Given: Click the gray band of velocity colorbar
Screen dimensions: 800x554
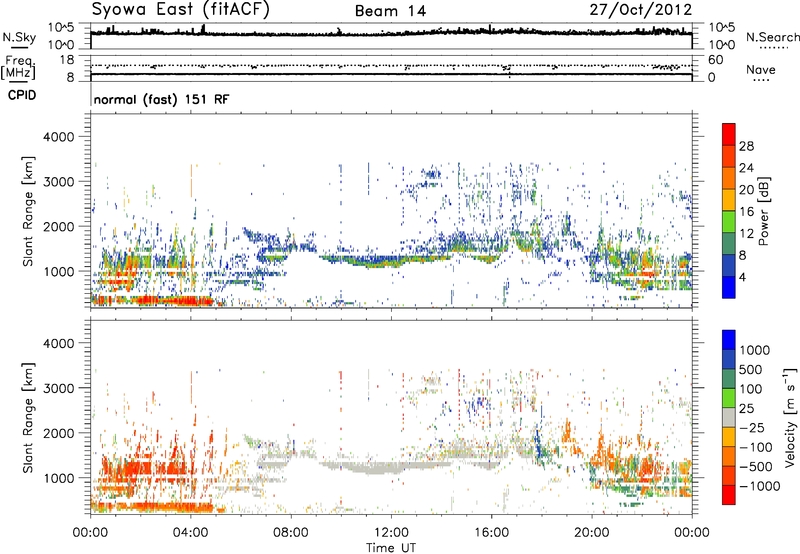Looking at the screenshot, I should [729, 417].
